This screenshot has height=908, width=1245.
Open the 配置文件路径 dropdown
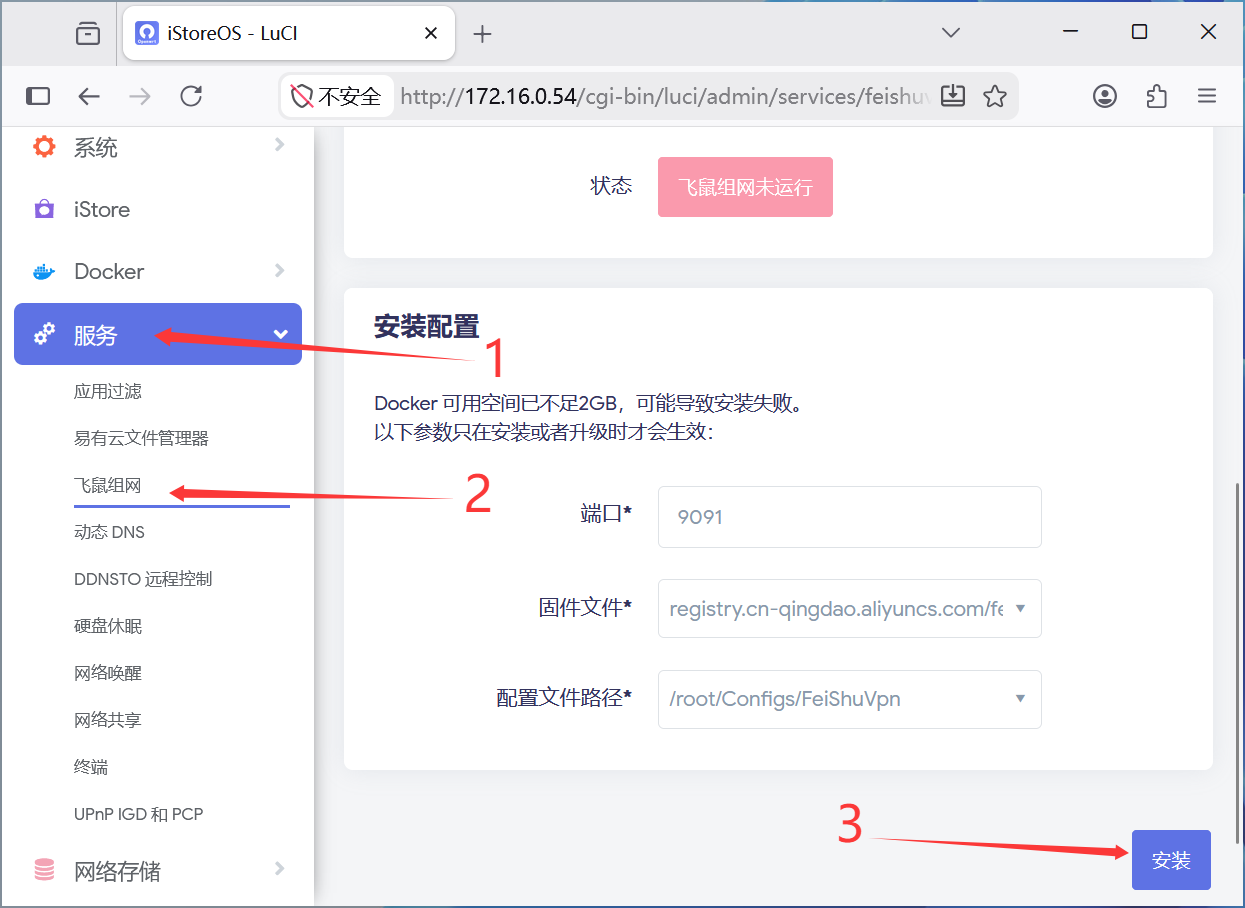pyautogui.click(x=849, y=699)
